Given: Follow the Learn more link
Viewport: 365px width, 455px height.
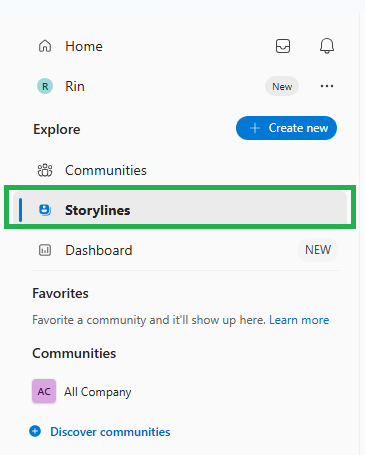Looking at the screenshot, I should [x=299, y=320].
